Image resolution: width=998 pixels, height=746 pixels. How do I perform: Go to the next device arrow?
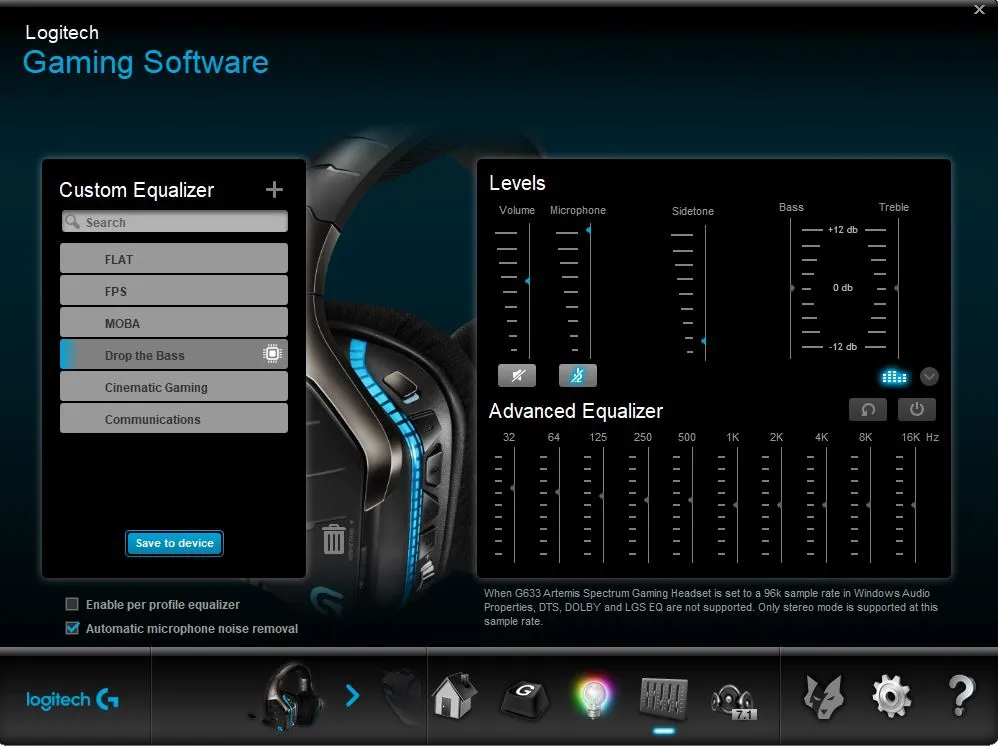(x=352, y=696)
